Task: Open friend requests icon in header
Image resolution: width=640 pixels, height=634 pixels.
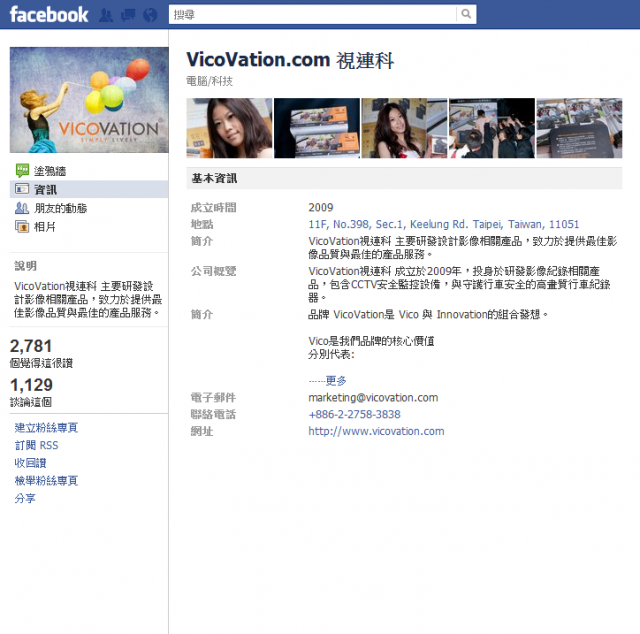Action: pyautogui.click(x=106, y=15)
